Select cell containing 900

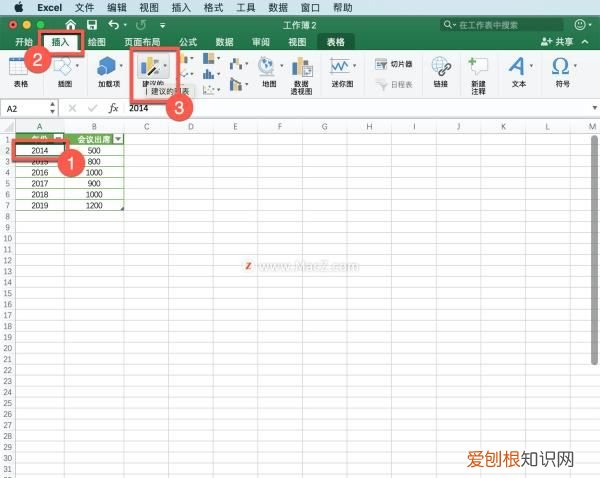click(x=94, y=184)
